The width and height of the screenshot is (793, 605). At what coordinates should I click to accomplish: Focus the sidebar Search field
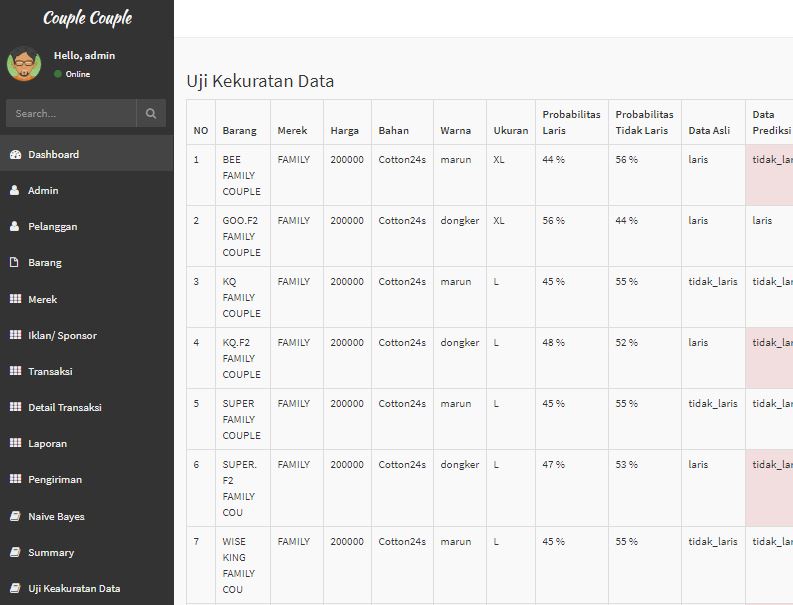tap(71, 113)
